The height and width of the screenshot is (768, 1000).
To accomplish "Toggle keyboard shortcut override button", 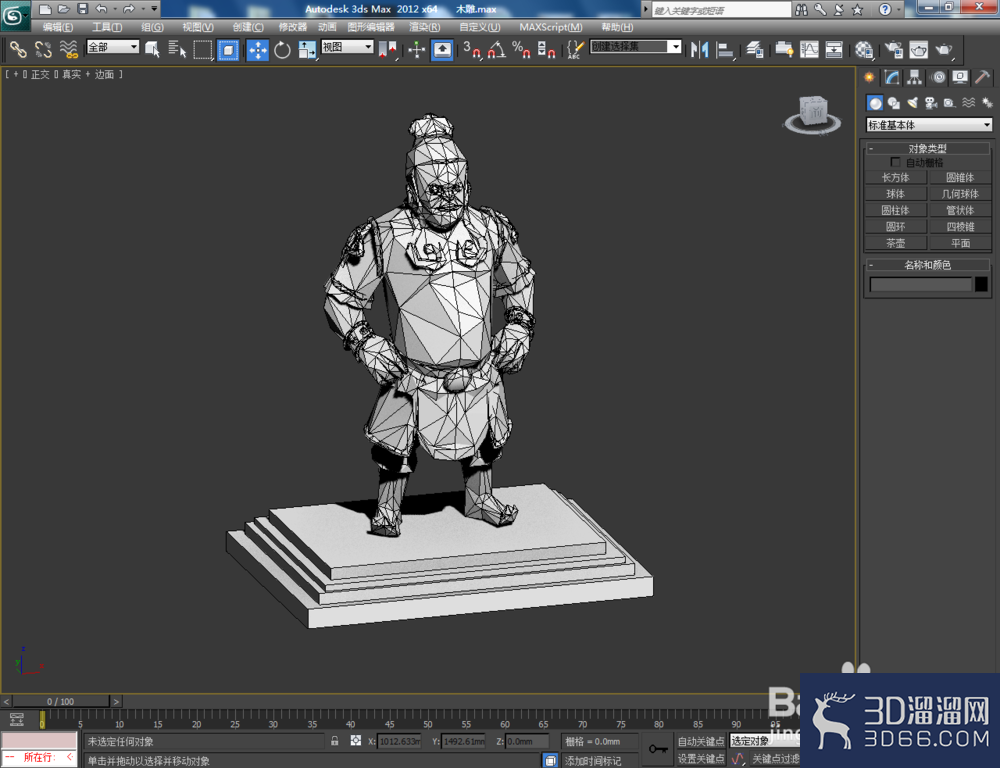I will [x=442, y=49].
